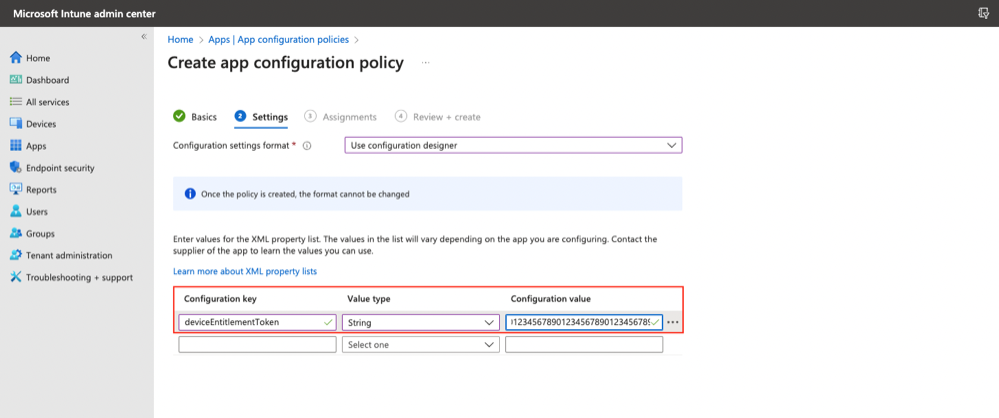Switch to the Assignments step tab
Image resolution: width=999 pixels, height=418 pixels.
point(341,117)
